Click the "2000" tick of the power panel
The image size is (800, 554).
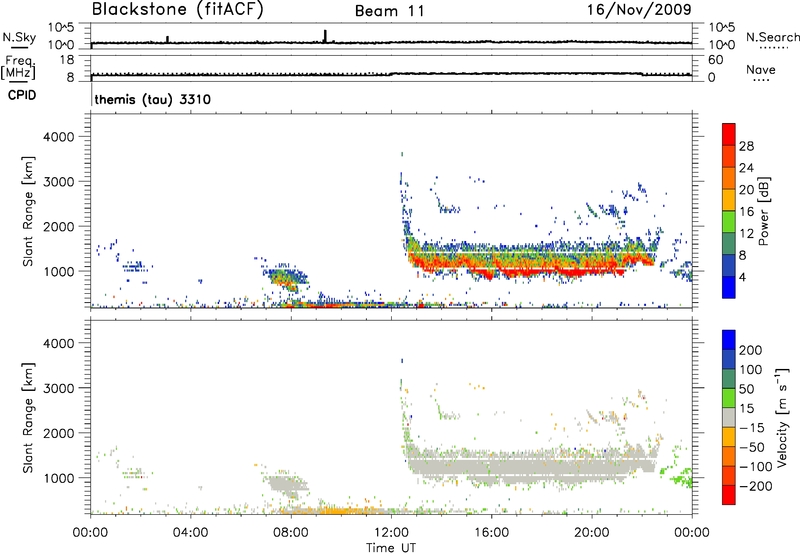59,226
